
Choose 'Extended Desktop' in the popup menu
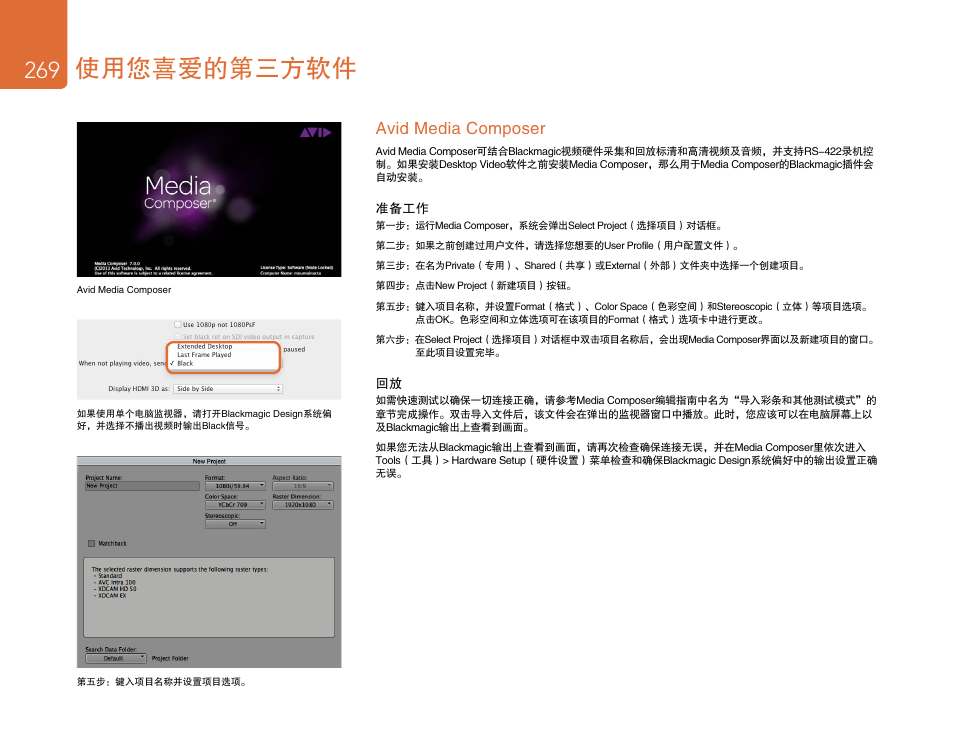click(x=204, y=346)
